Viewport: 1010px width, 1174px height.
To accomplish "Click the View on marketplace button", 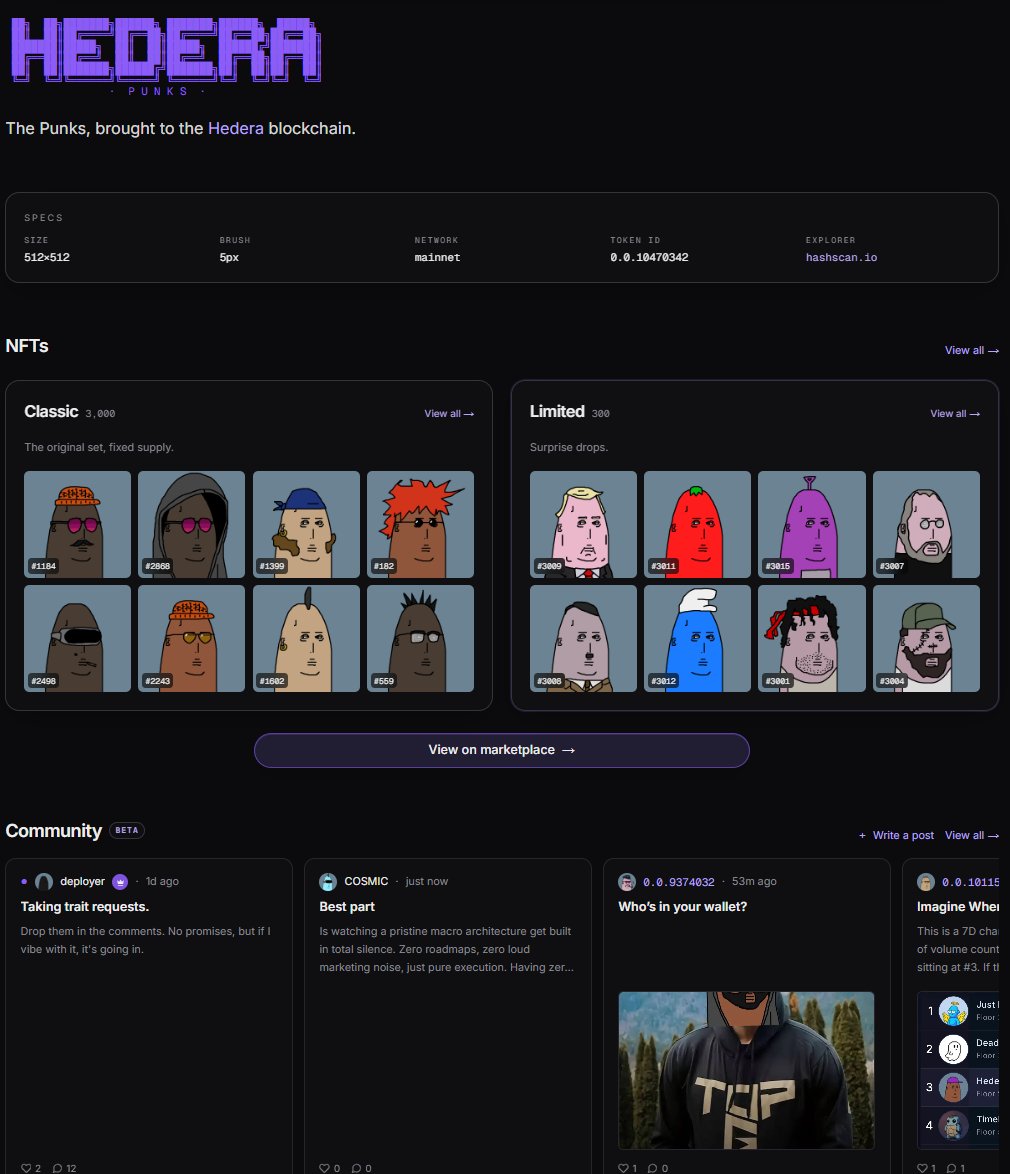I will coord(502,750).
